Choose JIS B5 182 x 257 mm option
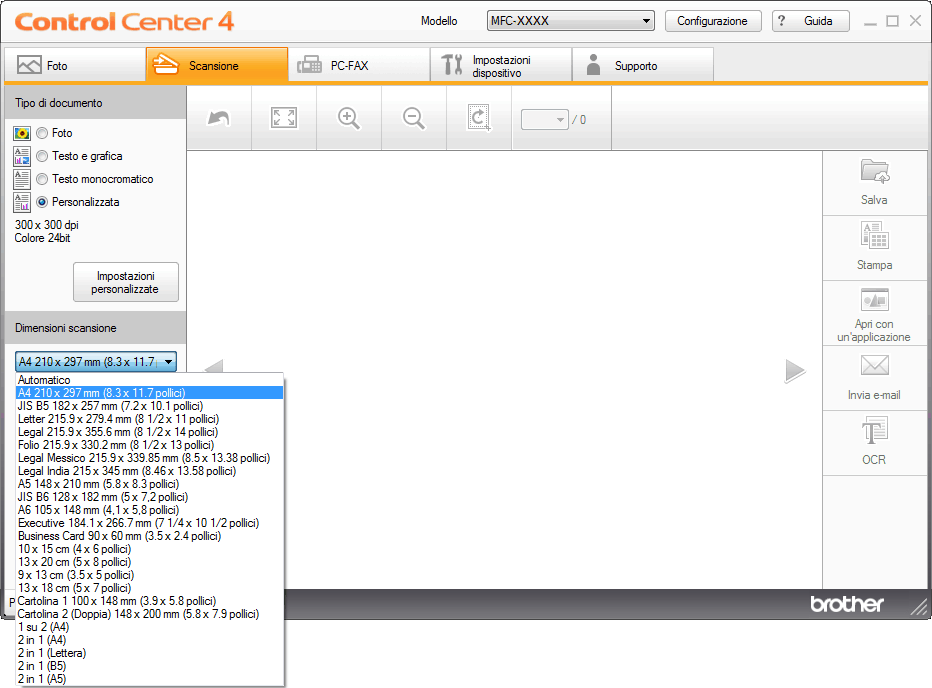Image resolution: width=932 pixels, height=688 pixels. tap(149, 406)
